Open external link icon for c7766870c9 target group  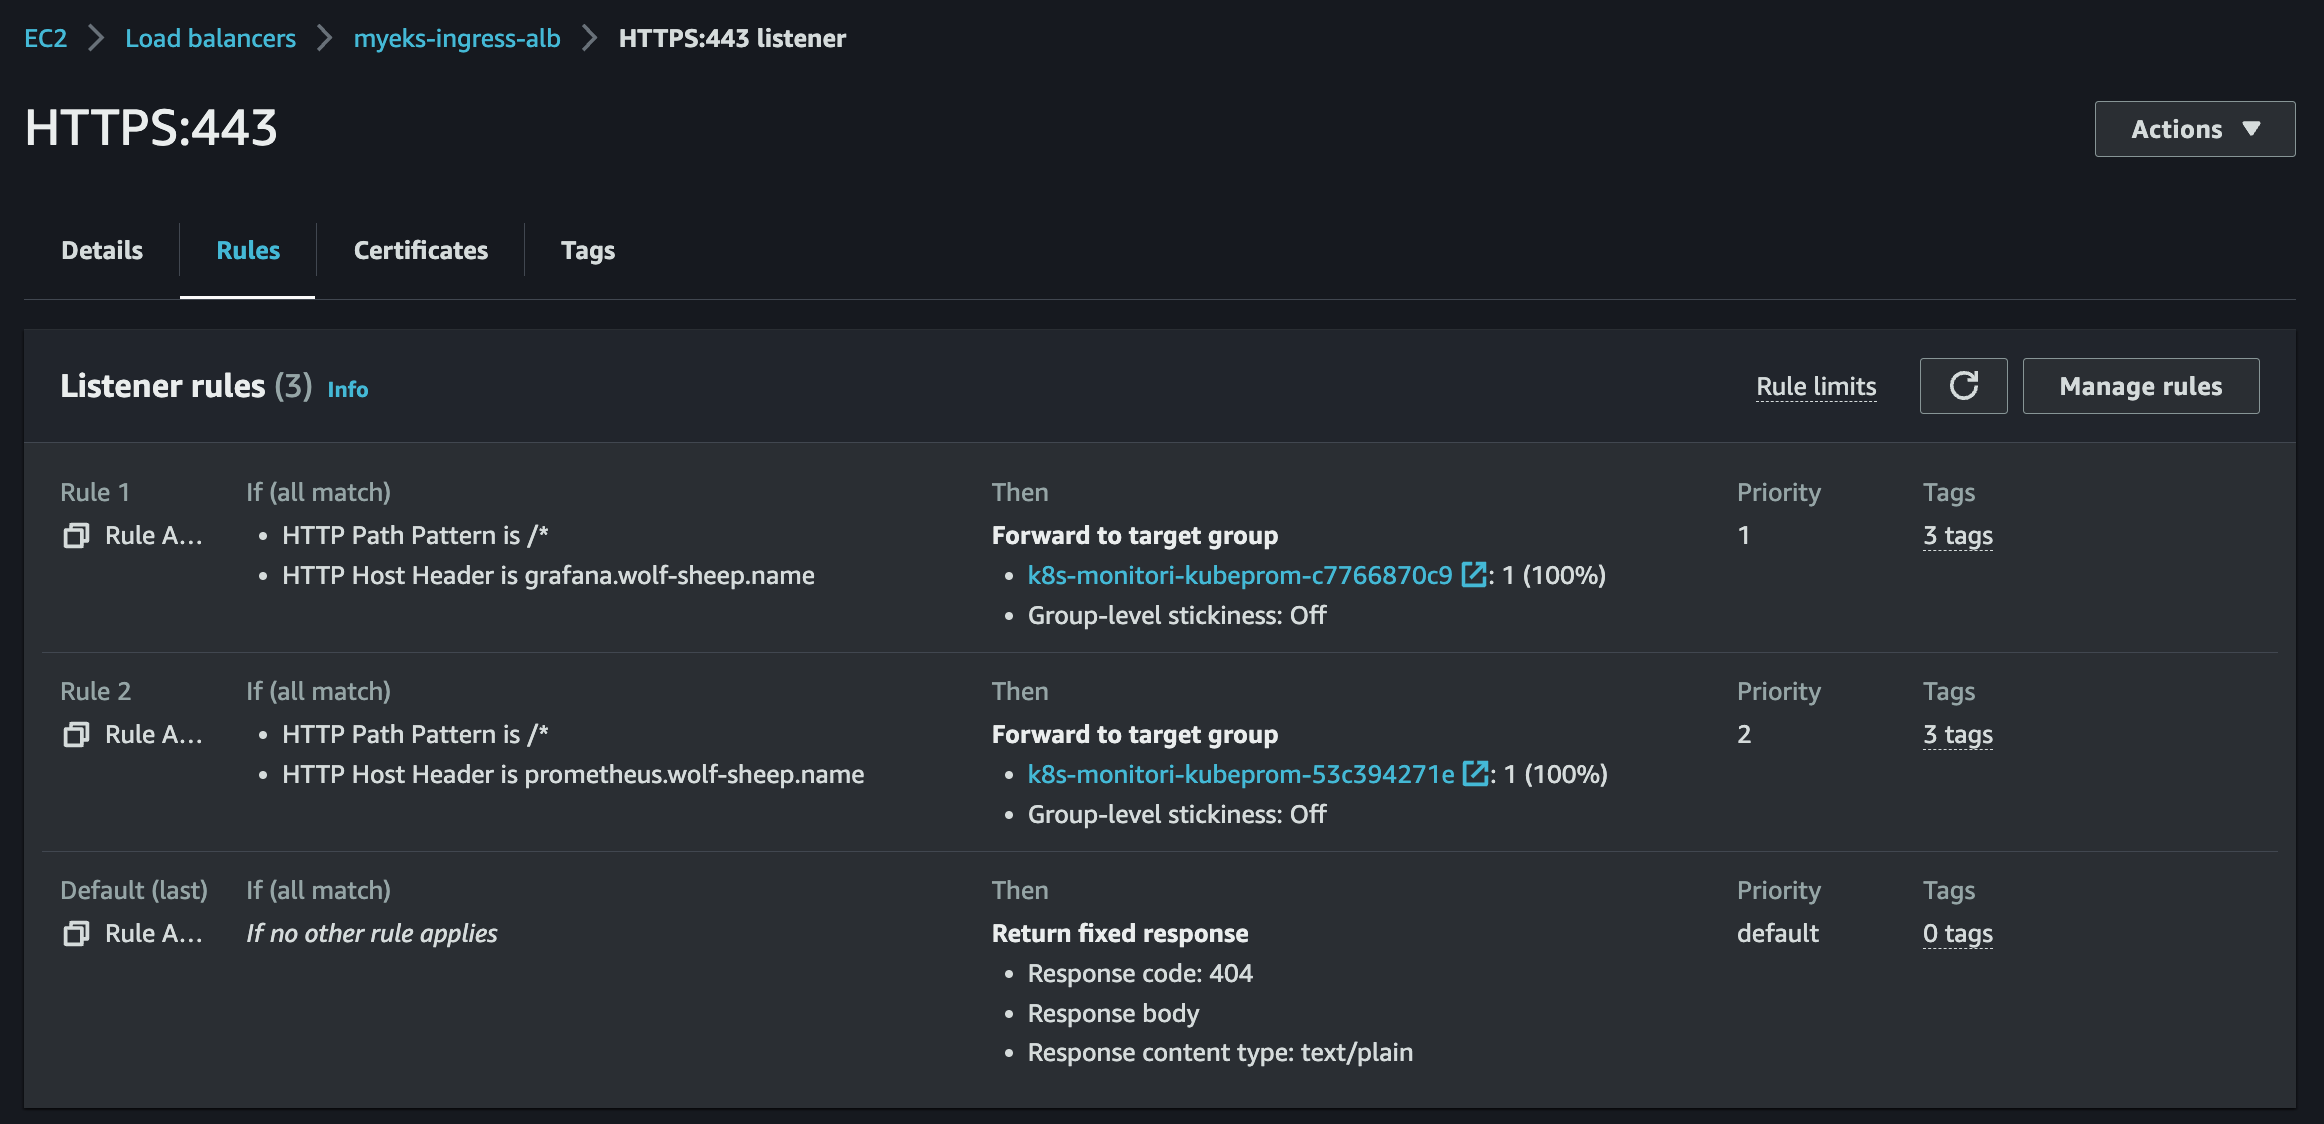coord(1473,575)
